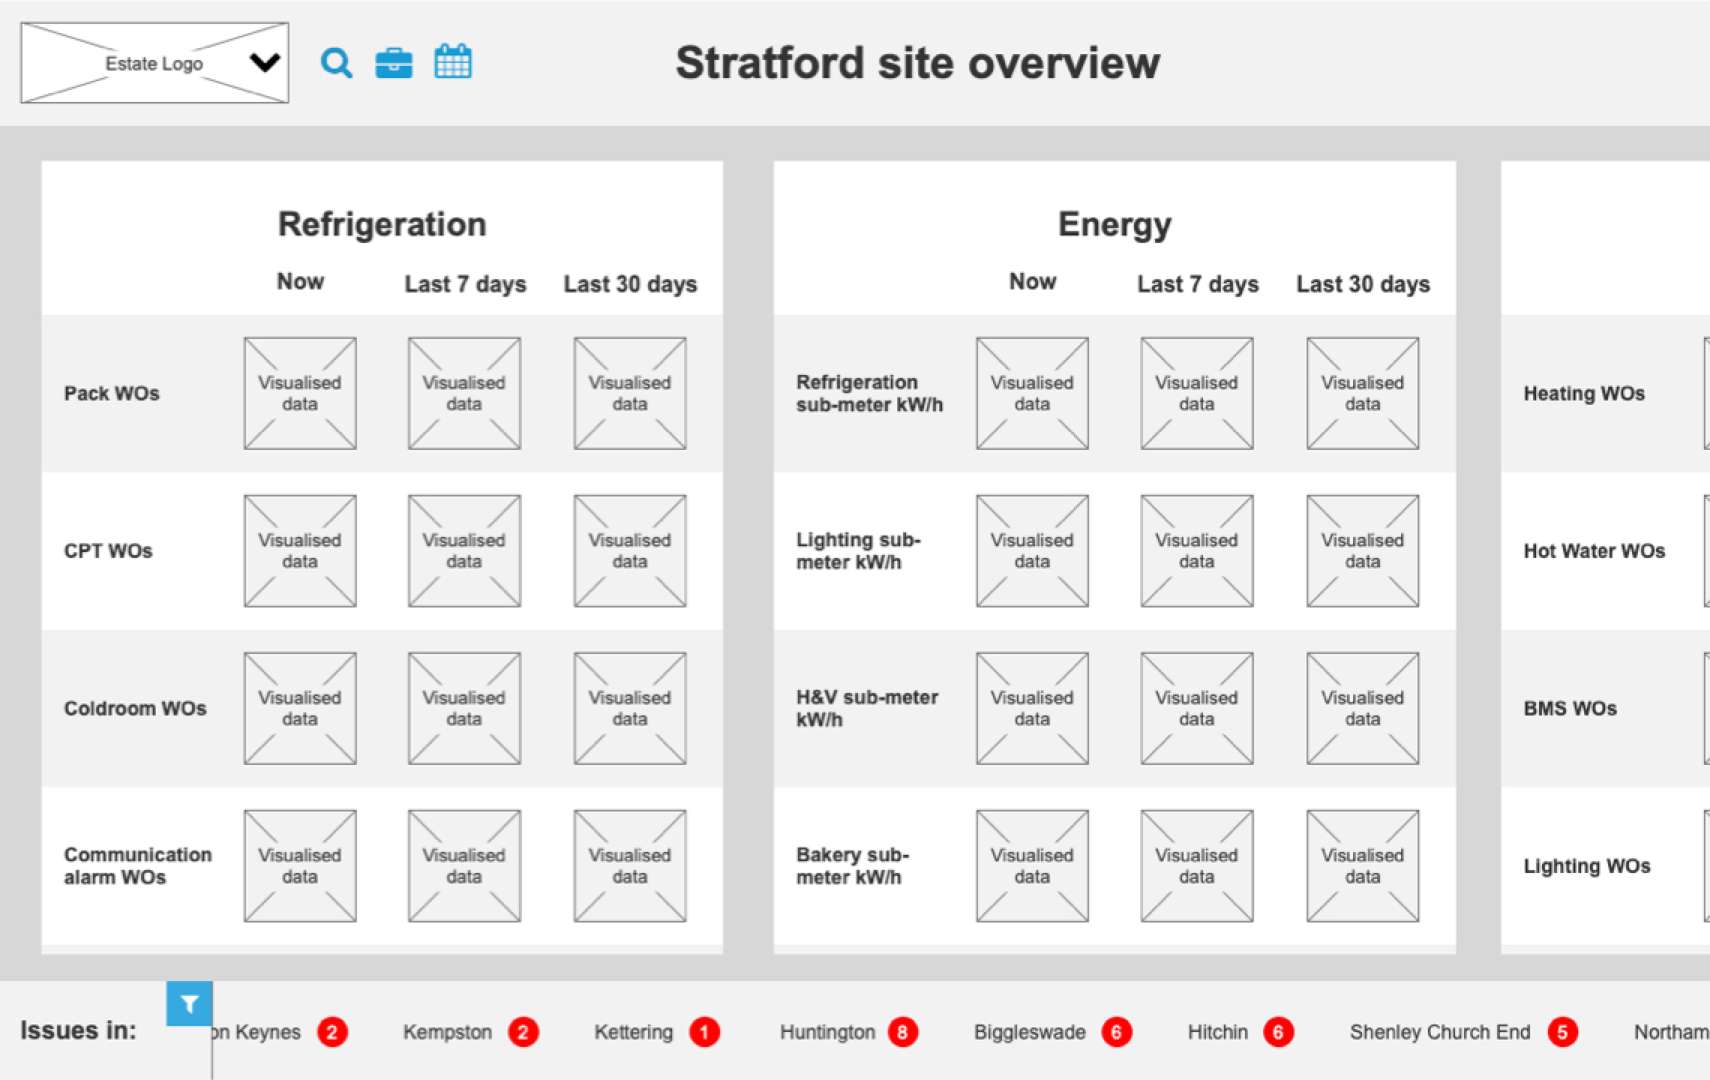1710x1080 pixels.
Task: Click Biggleswade red badge showing 6
Action: click(x=1117, y=1032)
